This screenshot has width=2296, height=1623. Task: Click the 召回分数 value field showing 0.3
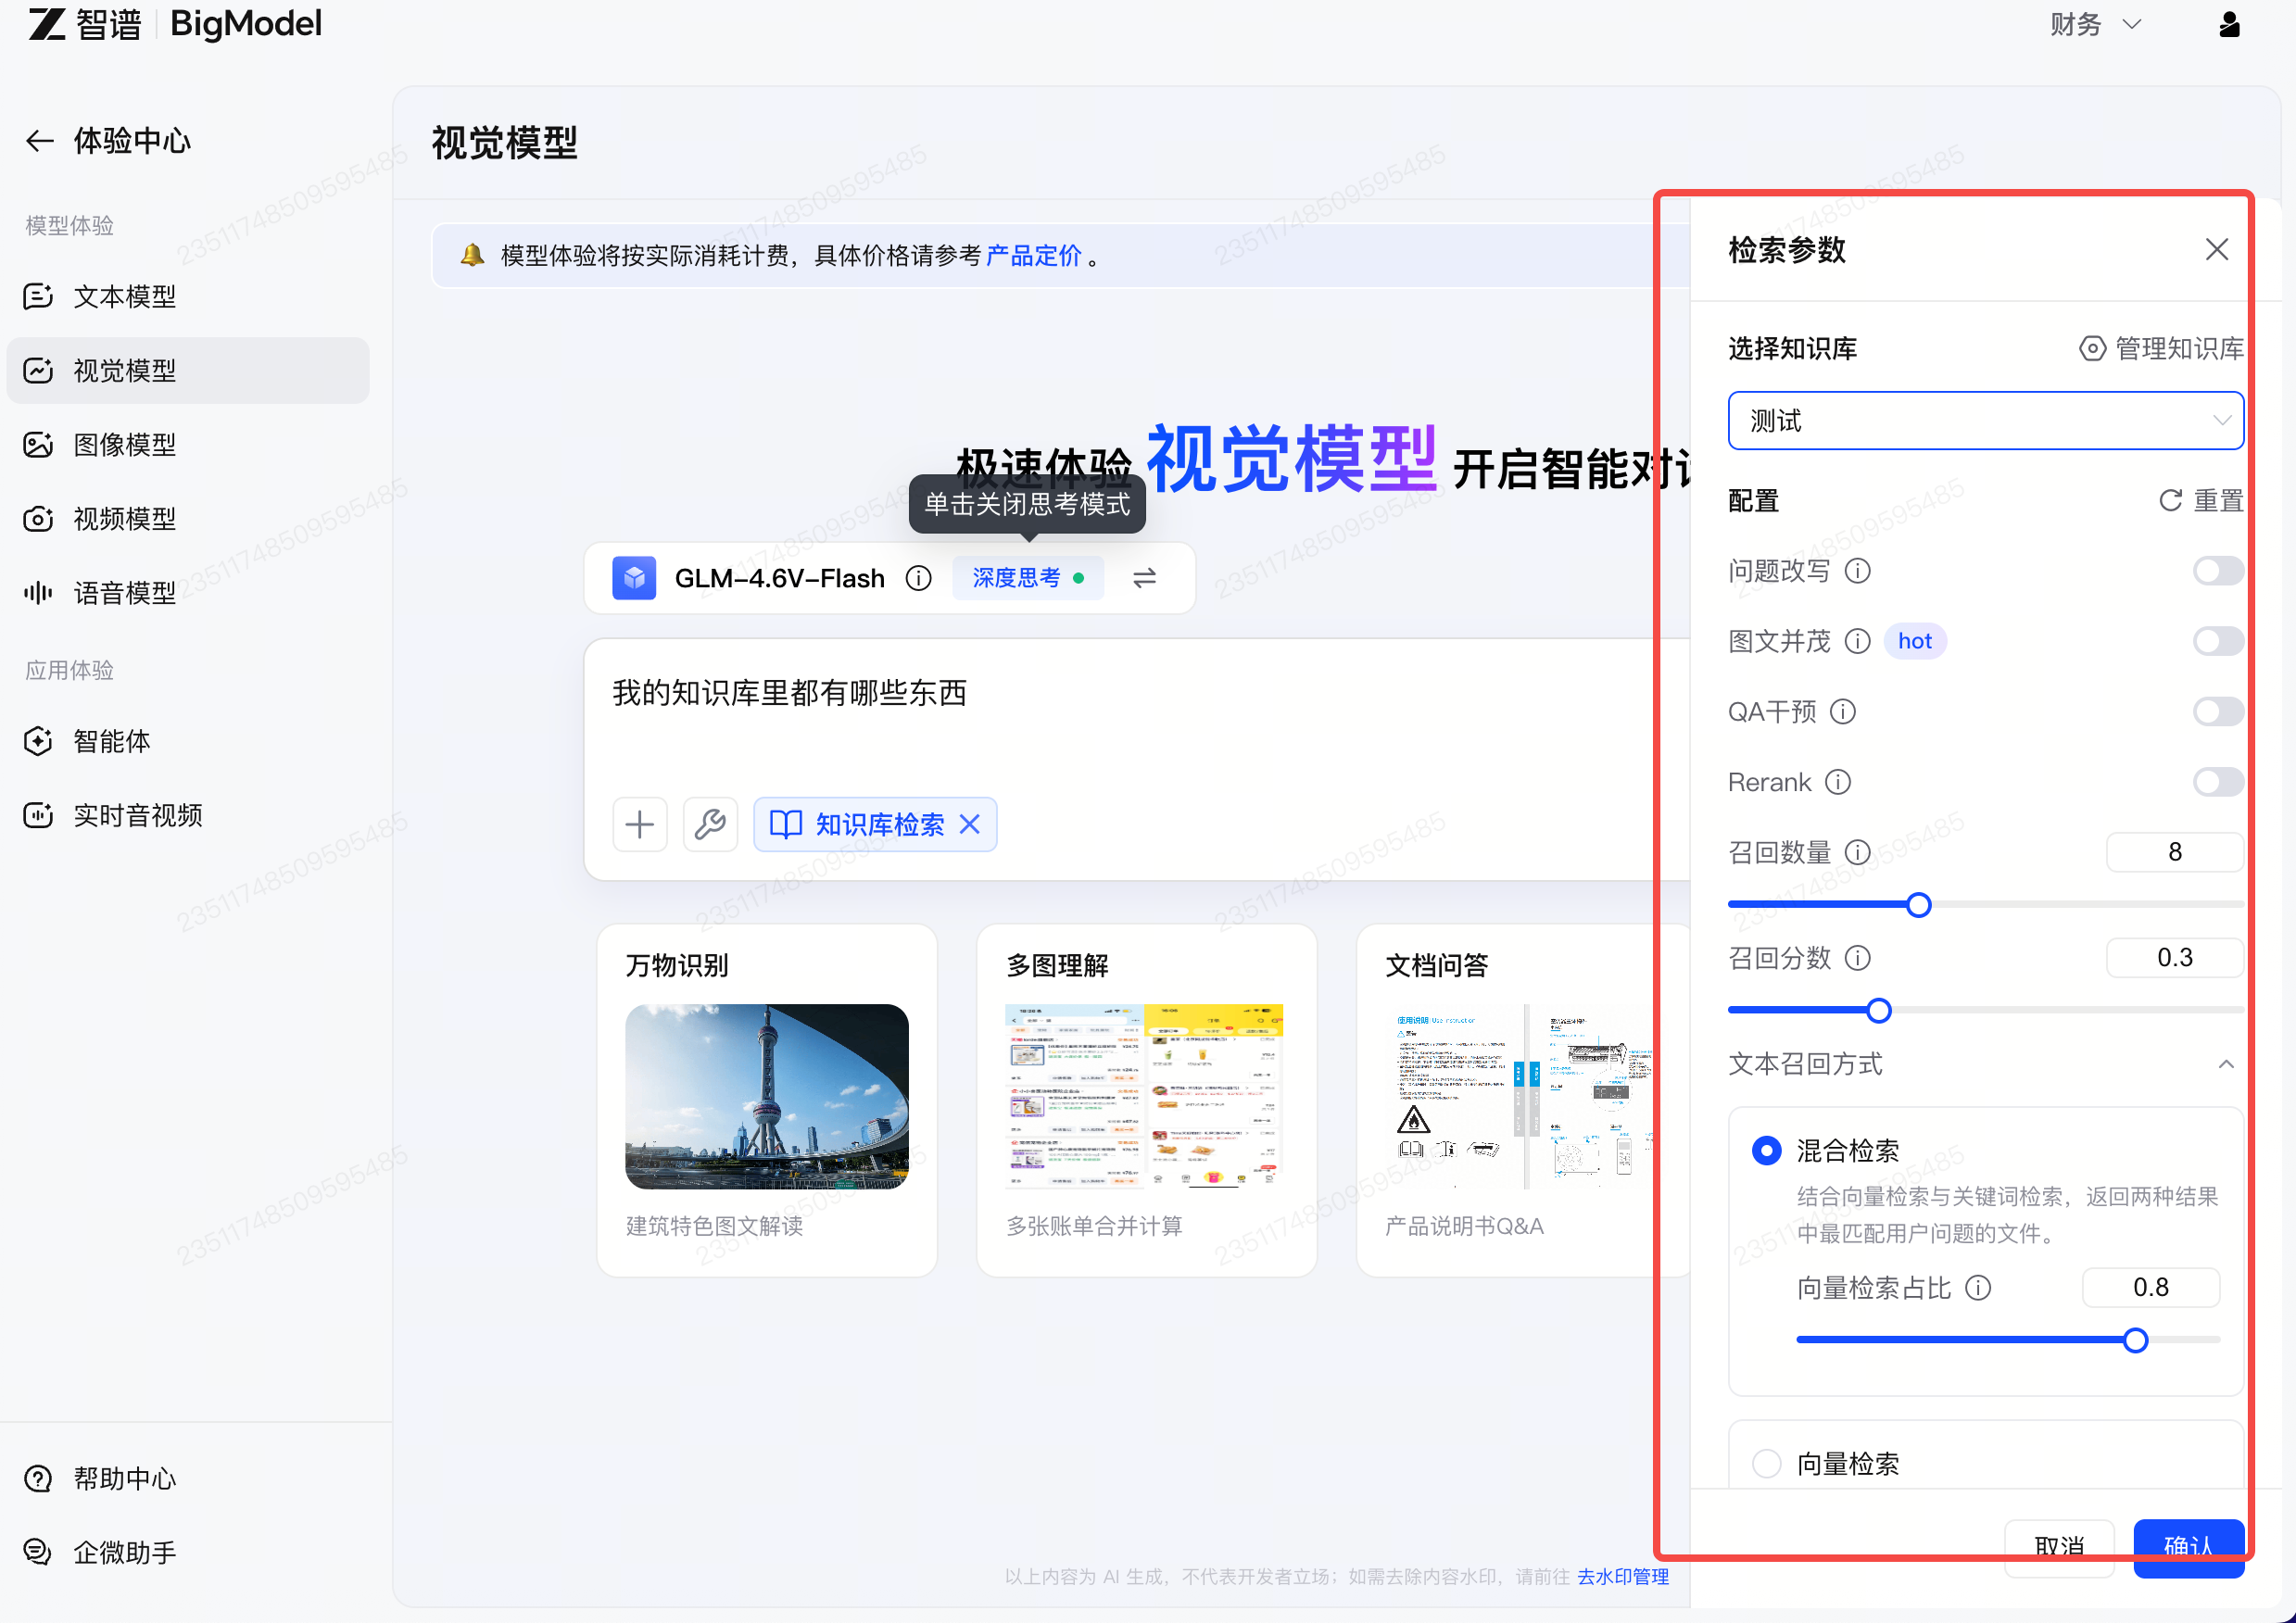pos(2174,958)
